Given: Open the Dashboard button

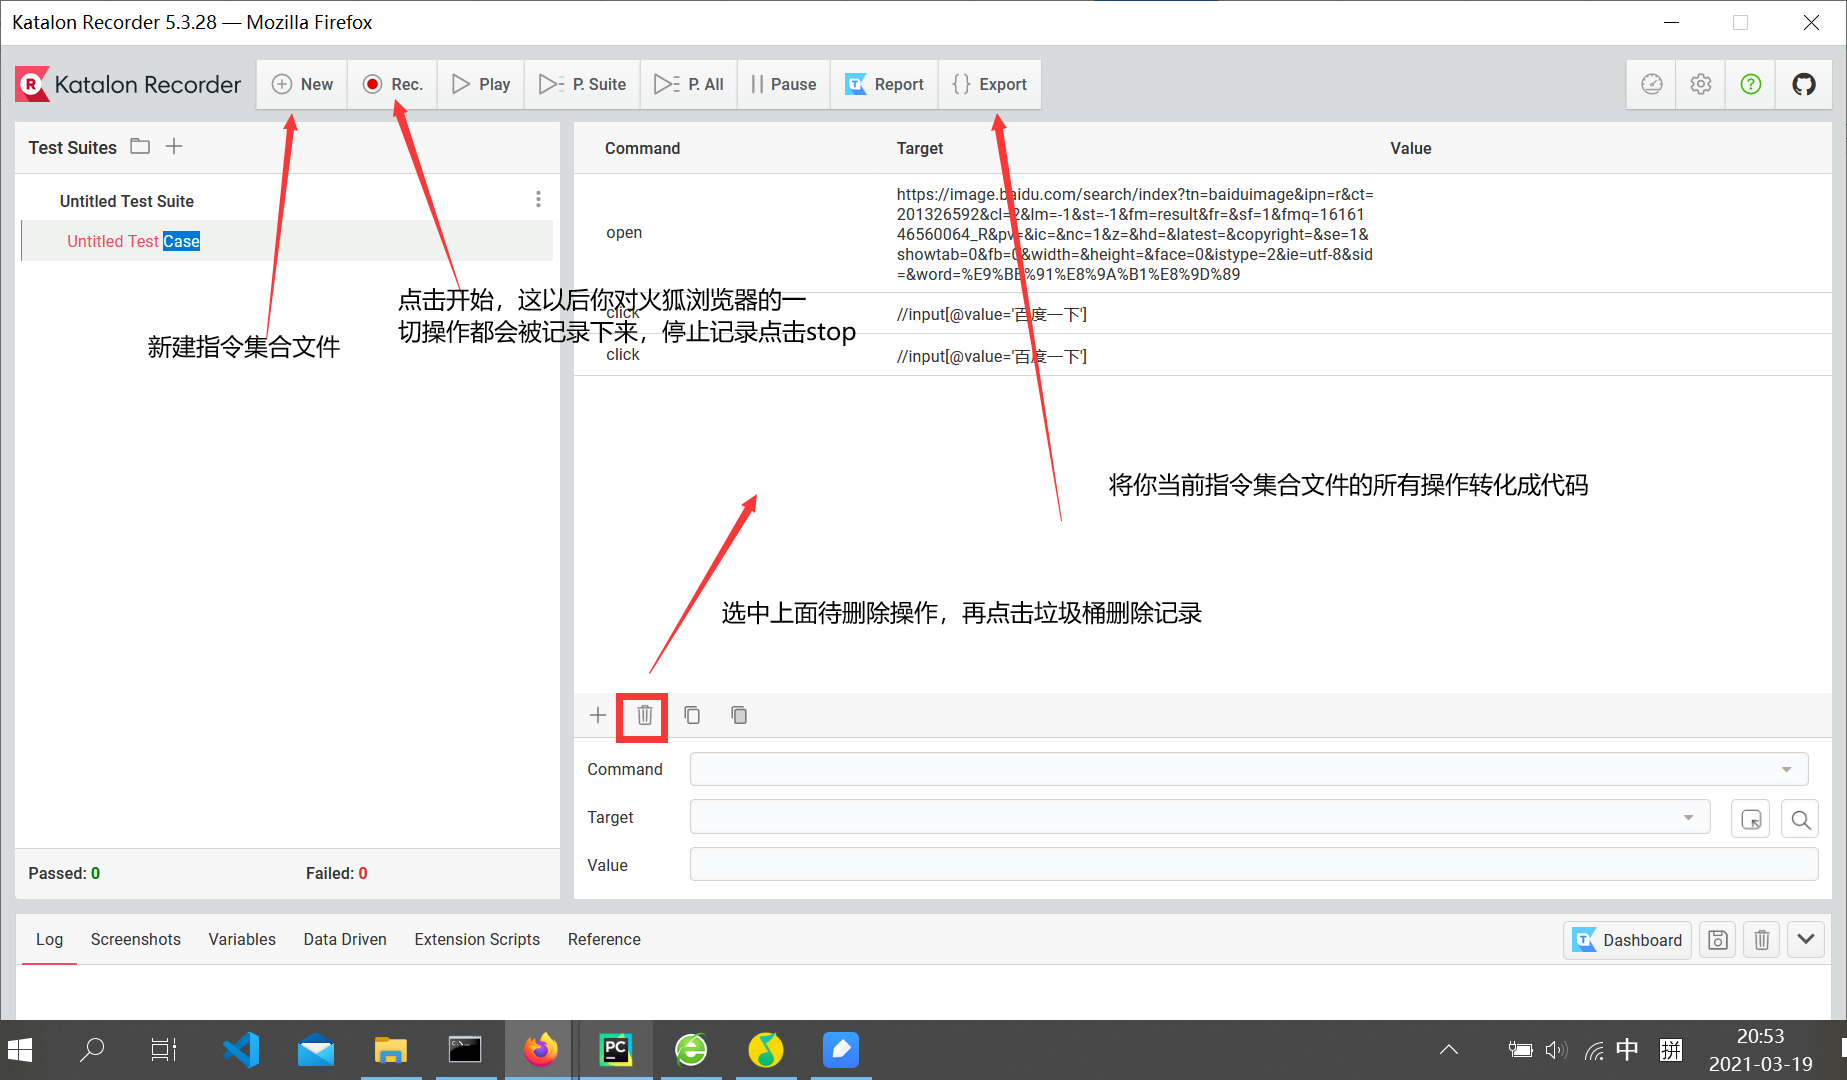Looking at the screenshot, I should 1627,940.
